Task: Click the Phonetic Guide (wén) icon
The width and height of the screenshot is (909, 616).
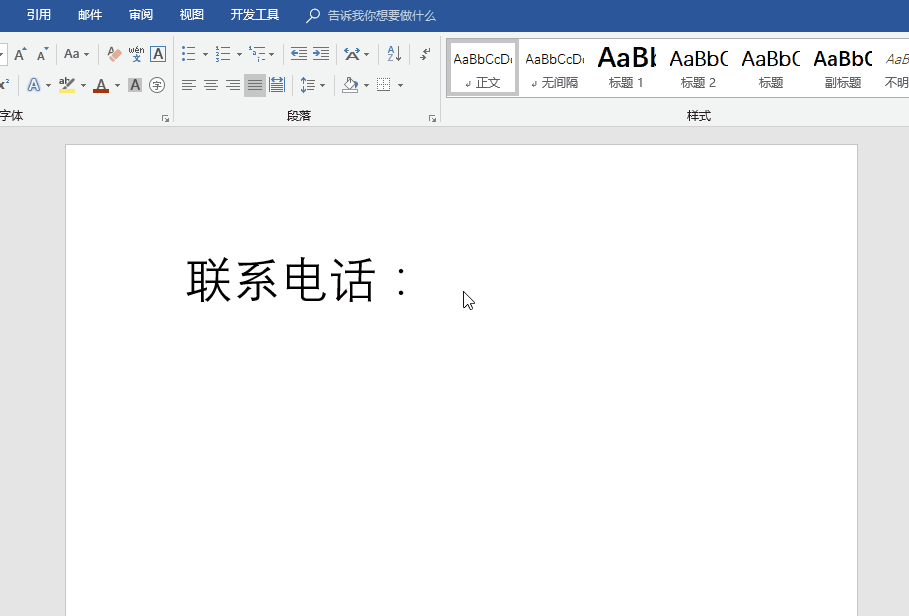Action: click(x=136, y=54)
